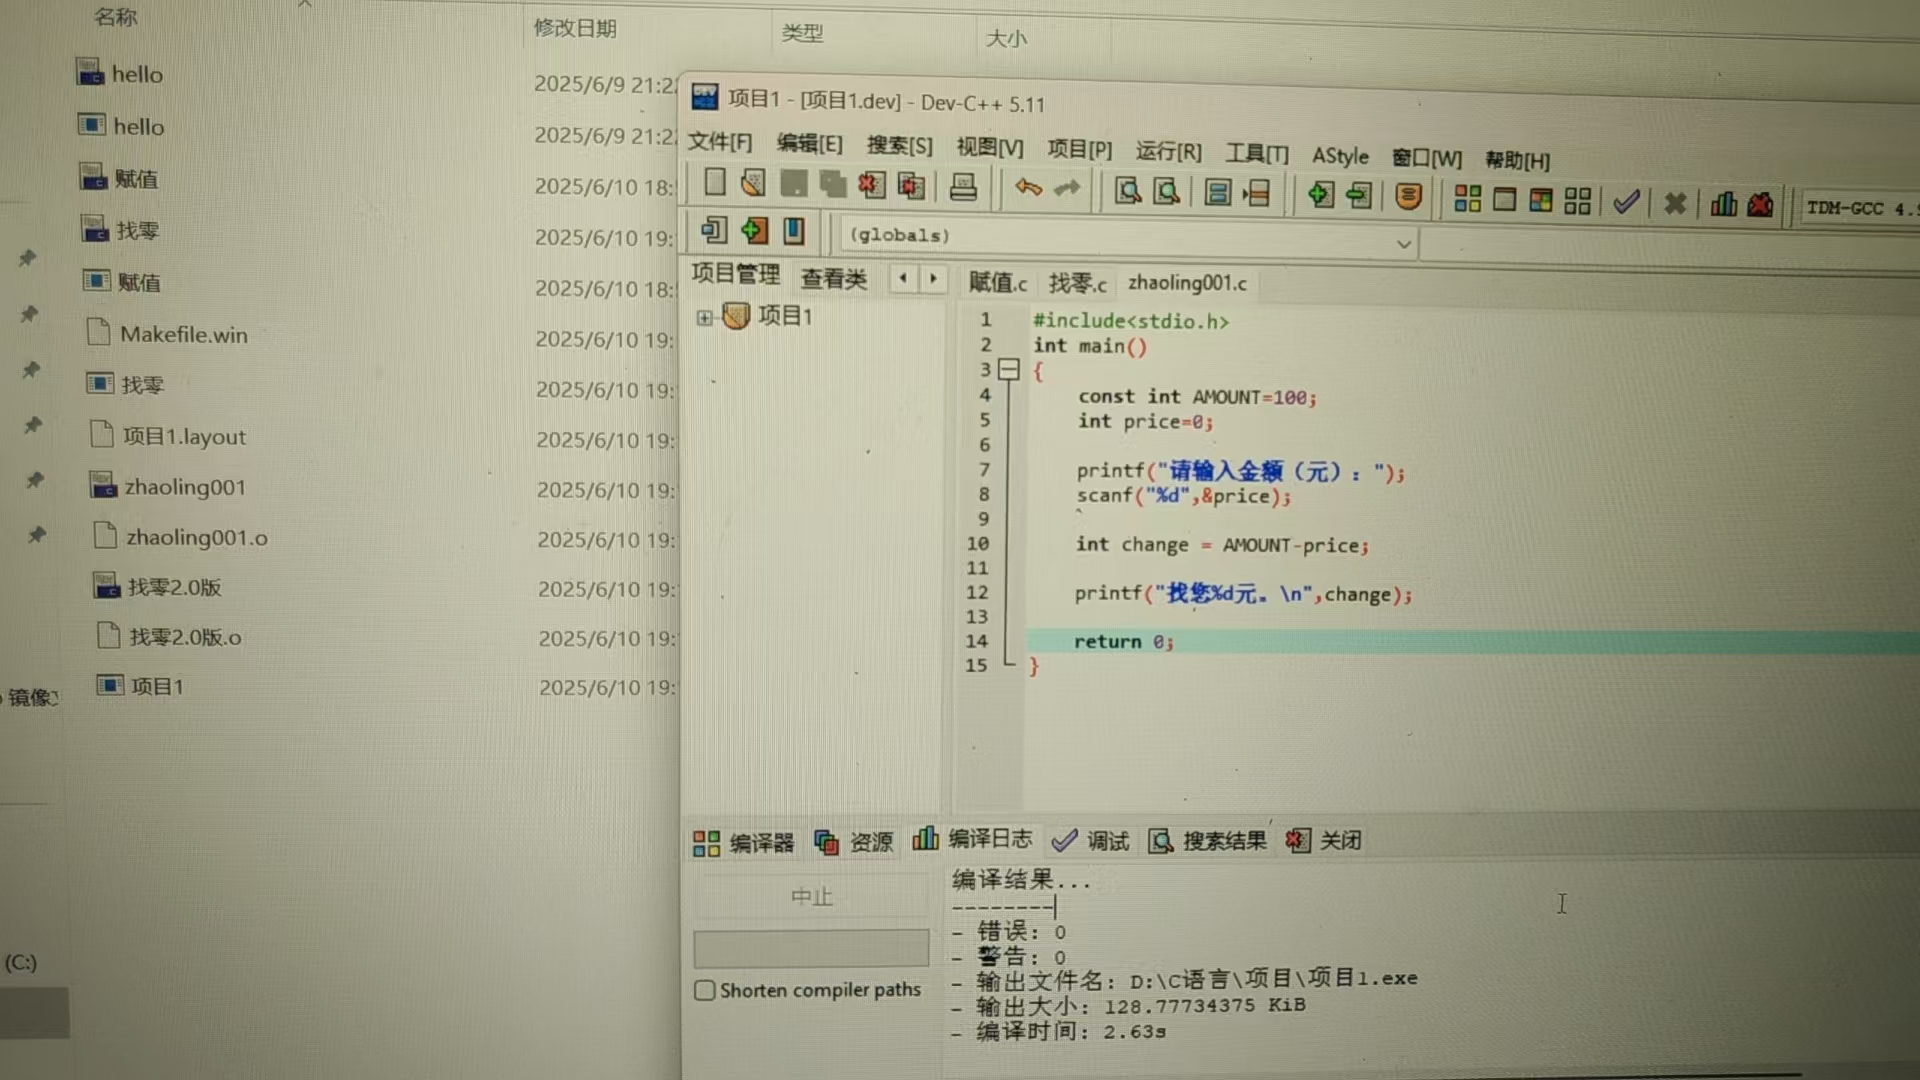This screenshot has height=1080, width=1920.
Task: Click the profile analysis bar chart icon
Action: pyautogui.click(x=1723, y=204)
